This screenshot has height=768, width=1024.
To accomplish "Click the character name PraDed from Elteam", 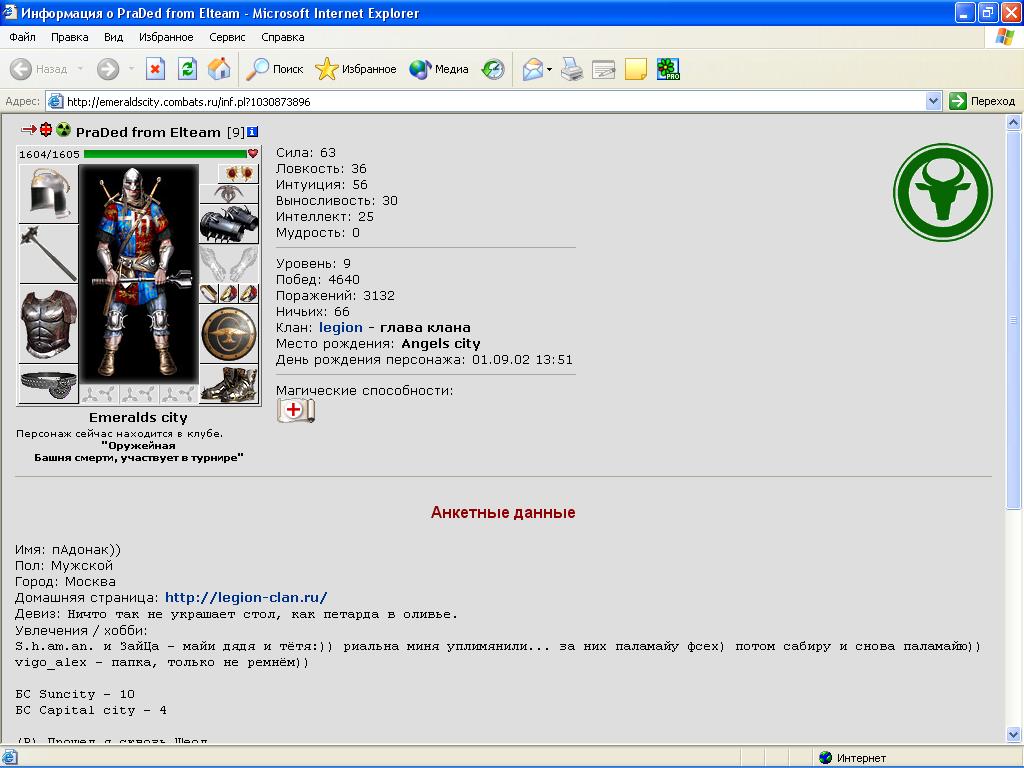I will pos(148,132).
